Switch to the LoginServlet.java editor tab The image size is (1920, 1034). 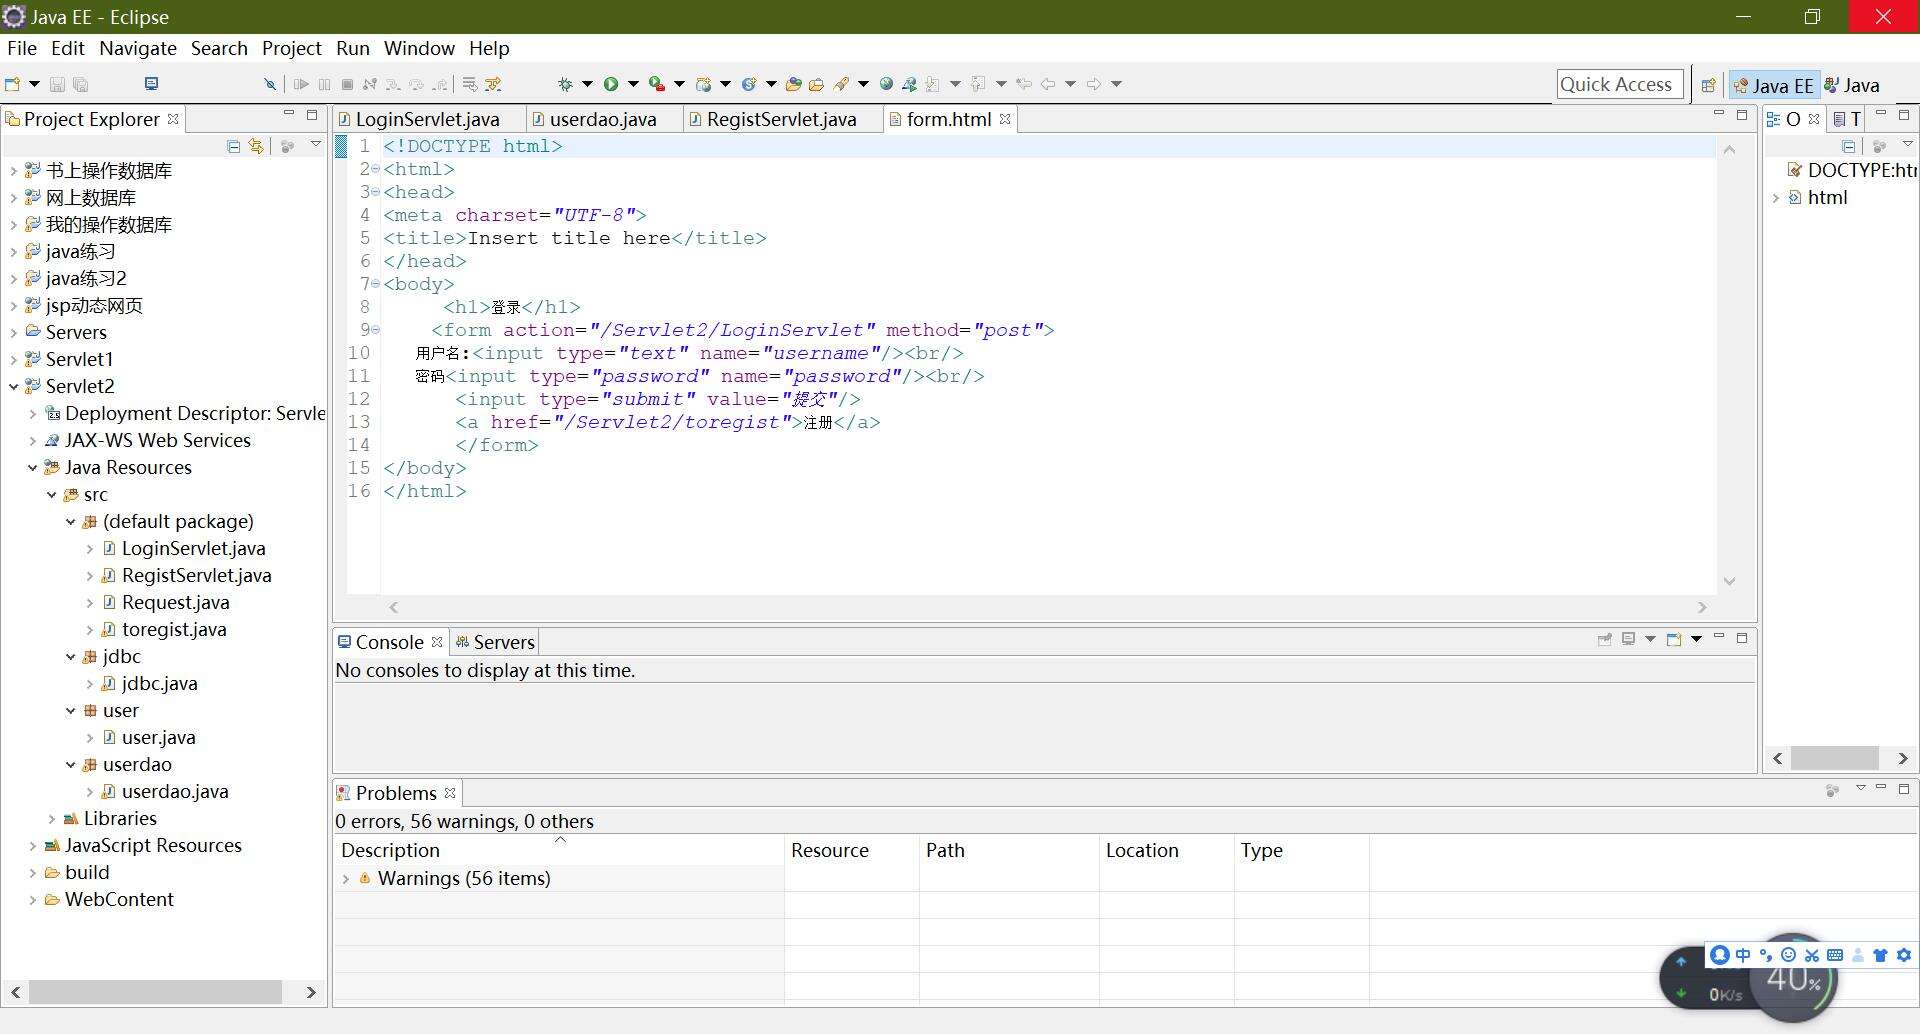point(427,119)
